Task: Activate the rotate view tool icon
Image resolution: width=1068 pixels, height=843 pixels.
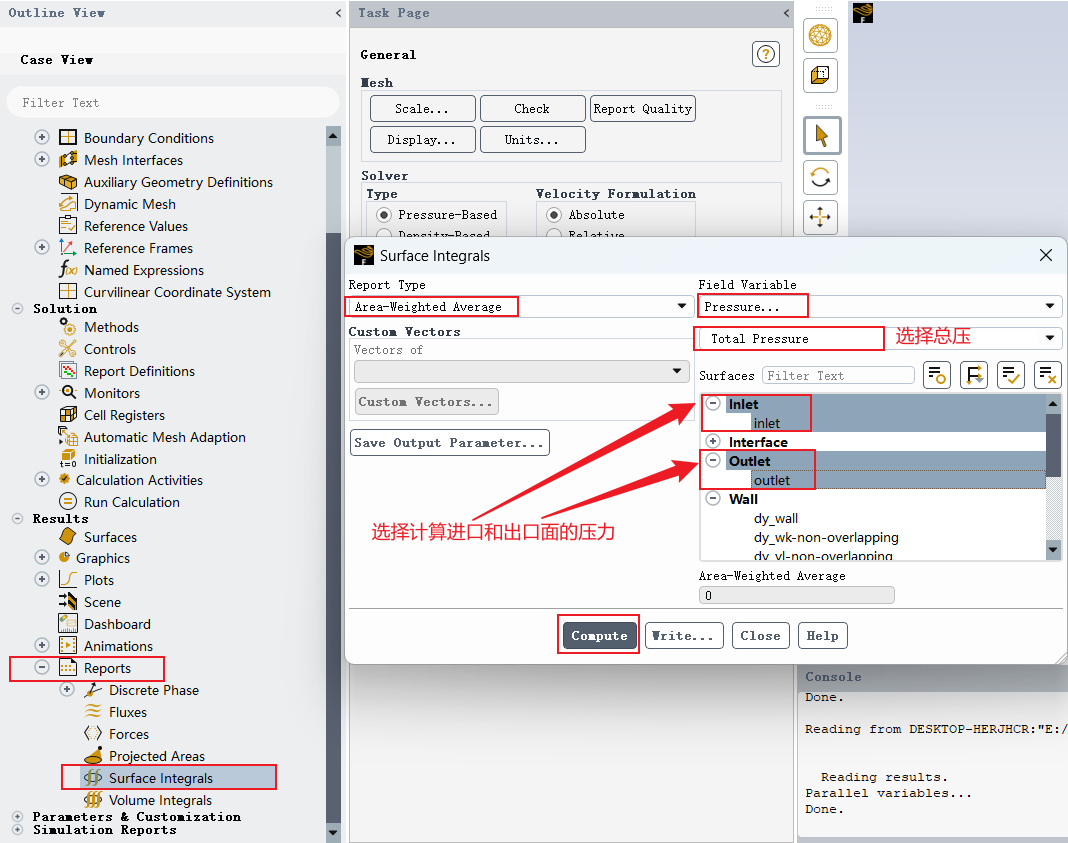Action: pos(820,178)
